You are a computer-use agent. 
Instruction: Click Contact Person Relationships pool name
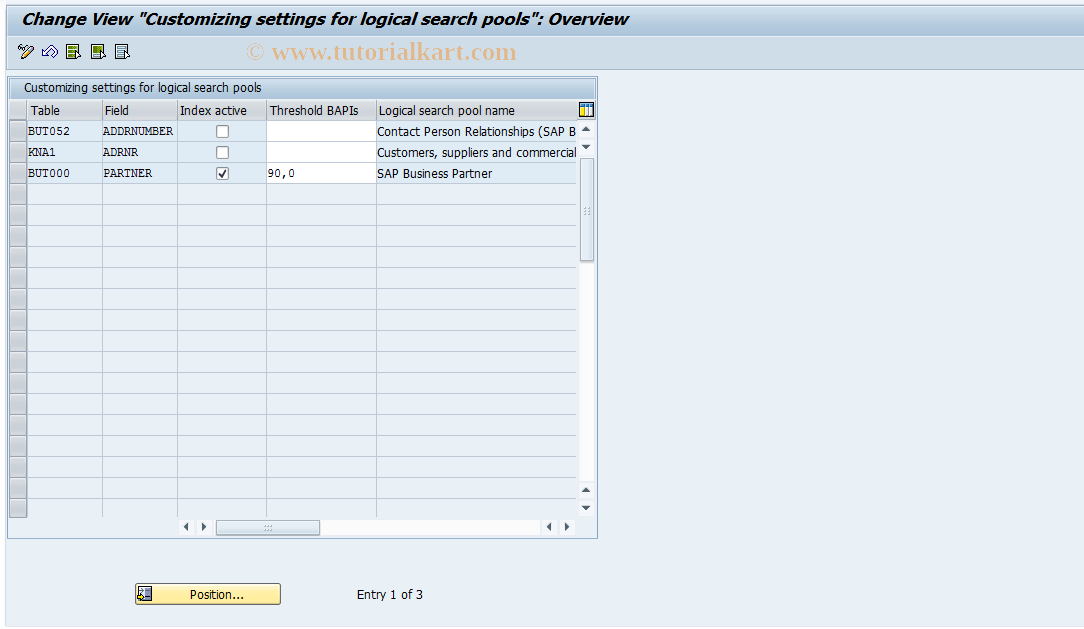[x=476, y=131]
